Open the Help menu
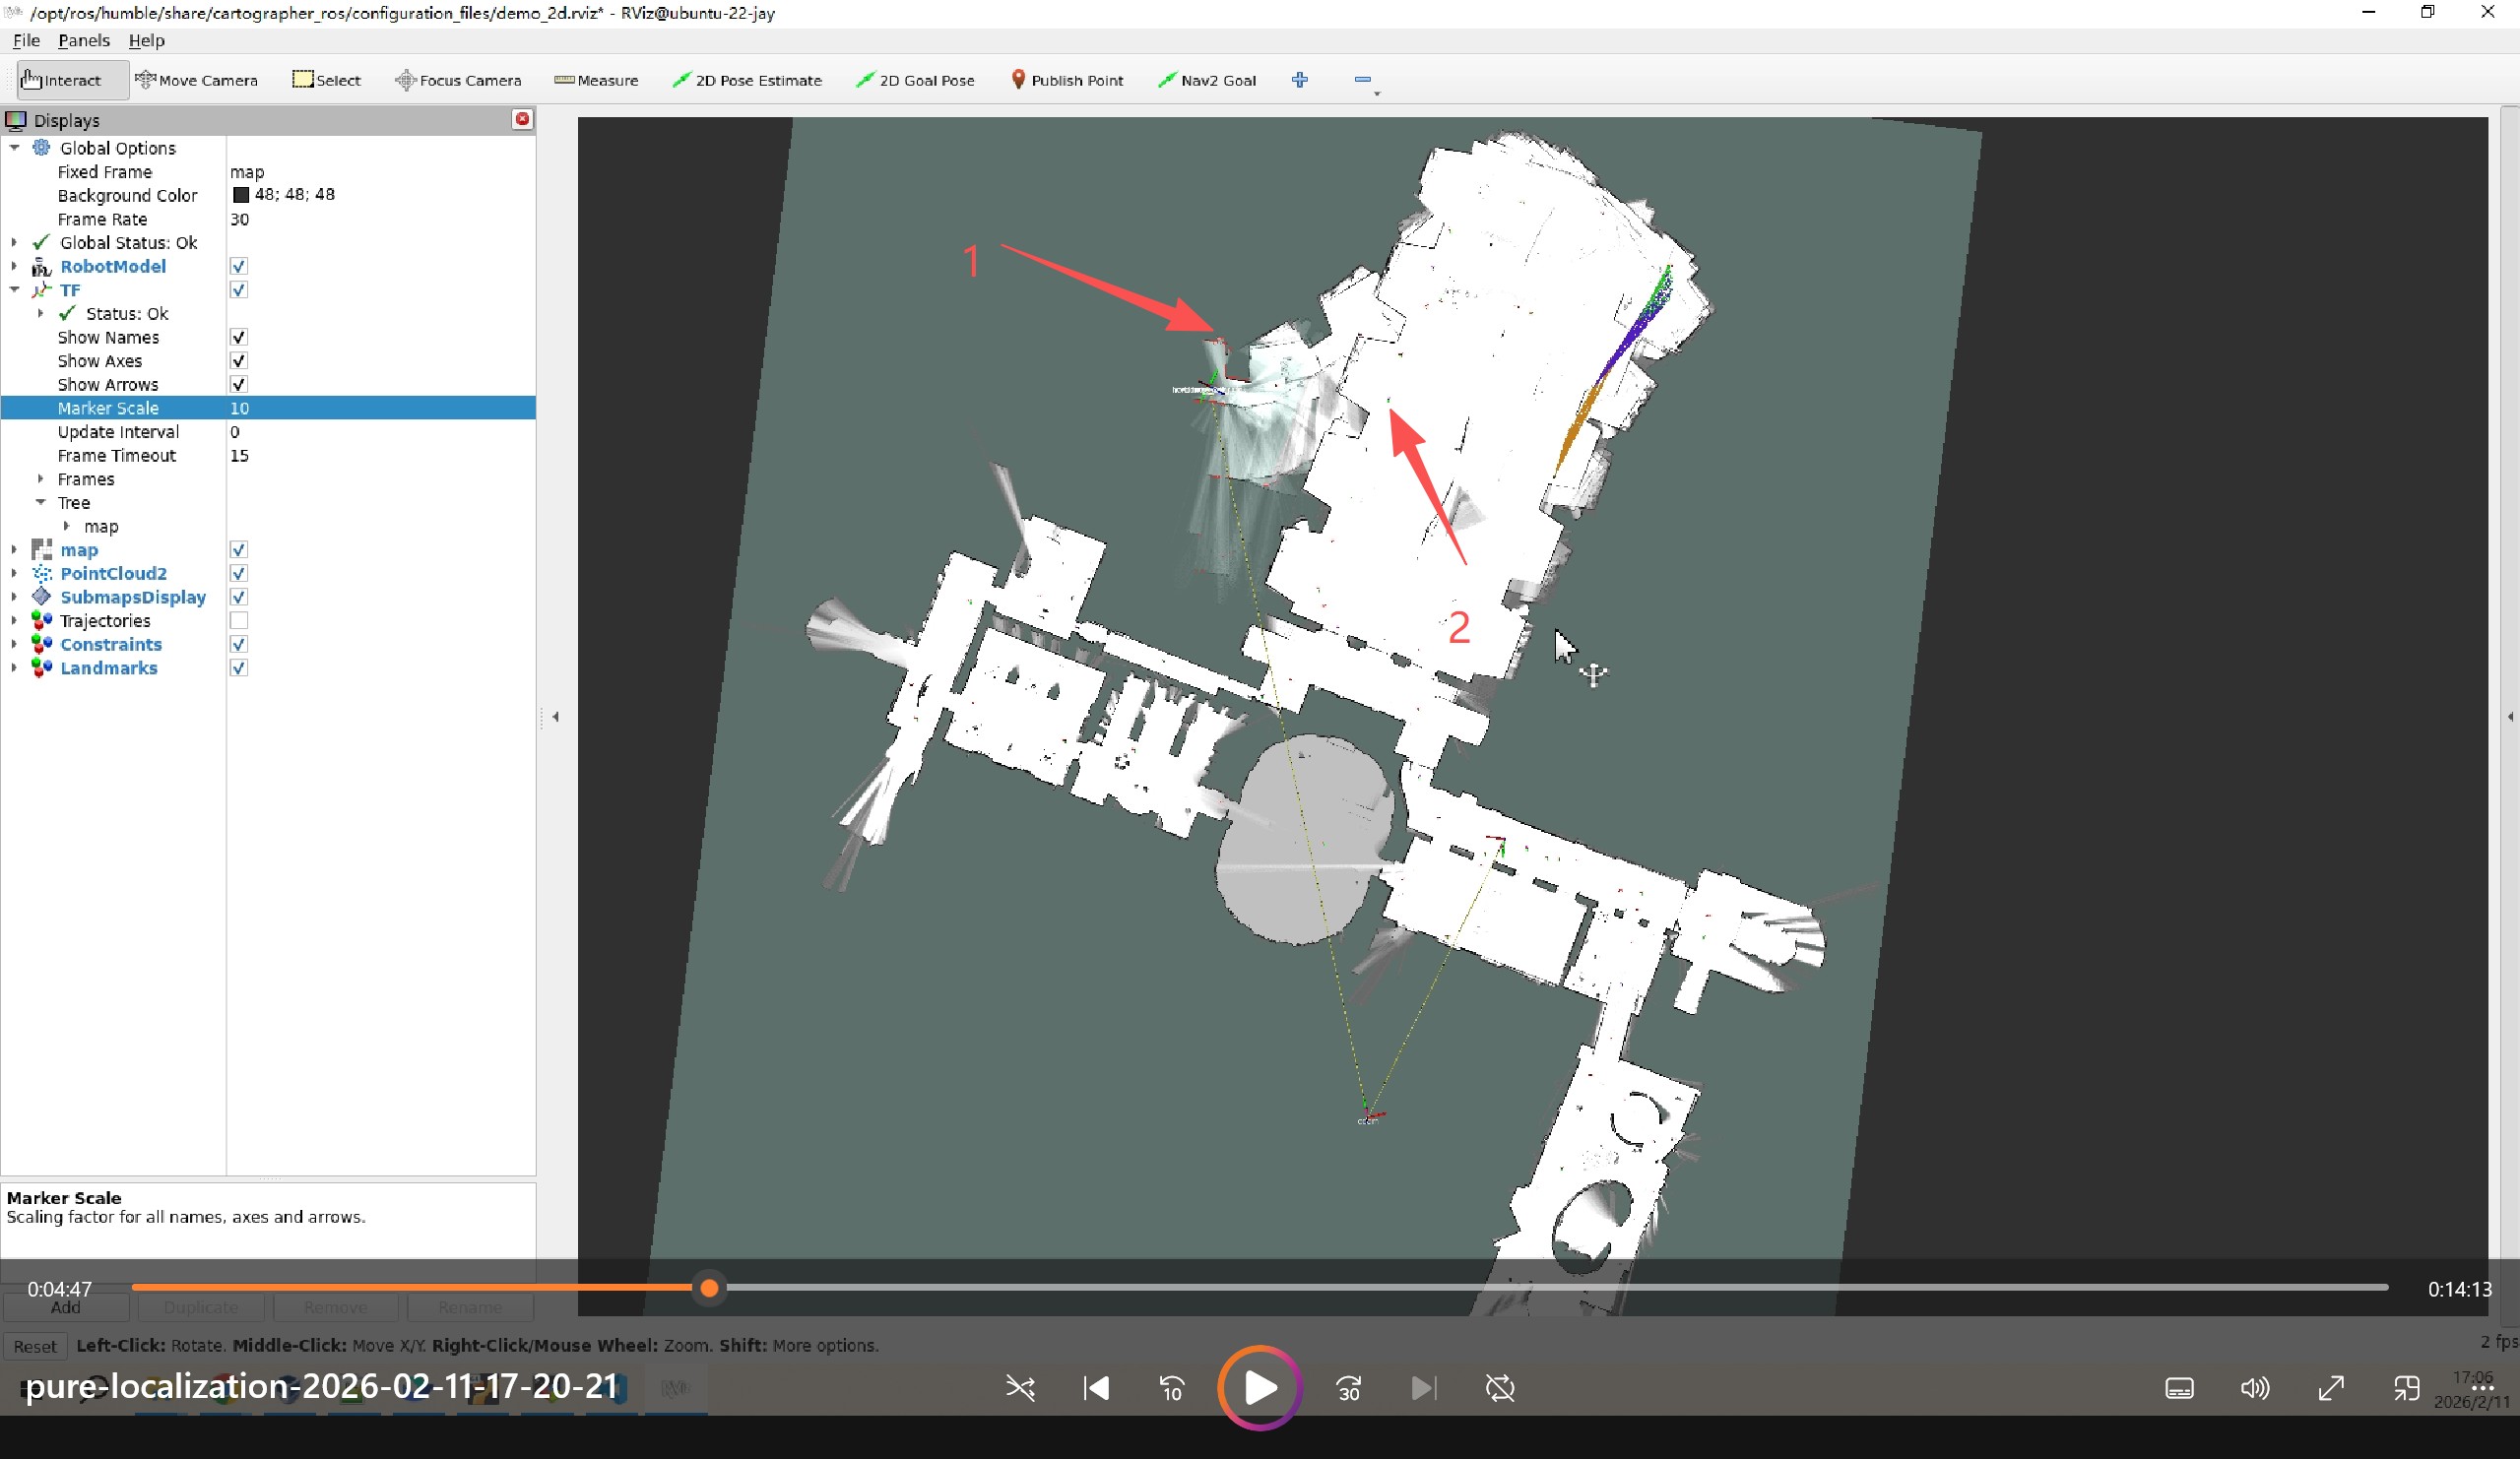Viewport: 2520px width, 1459px height. [146, 40]
